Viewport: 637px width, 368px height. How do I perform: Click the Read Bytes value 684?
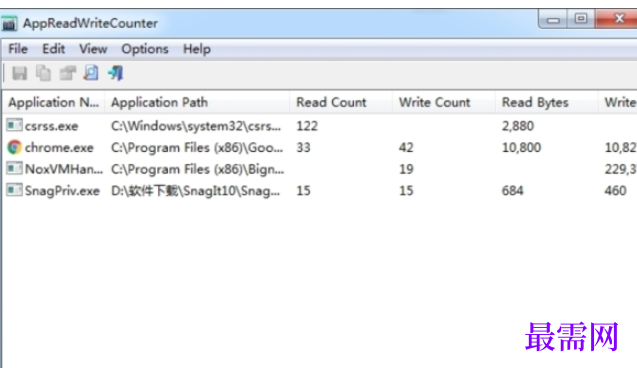click(512, 190)
